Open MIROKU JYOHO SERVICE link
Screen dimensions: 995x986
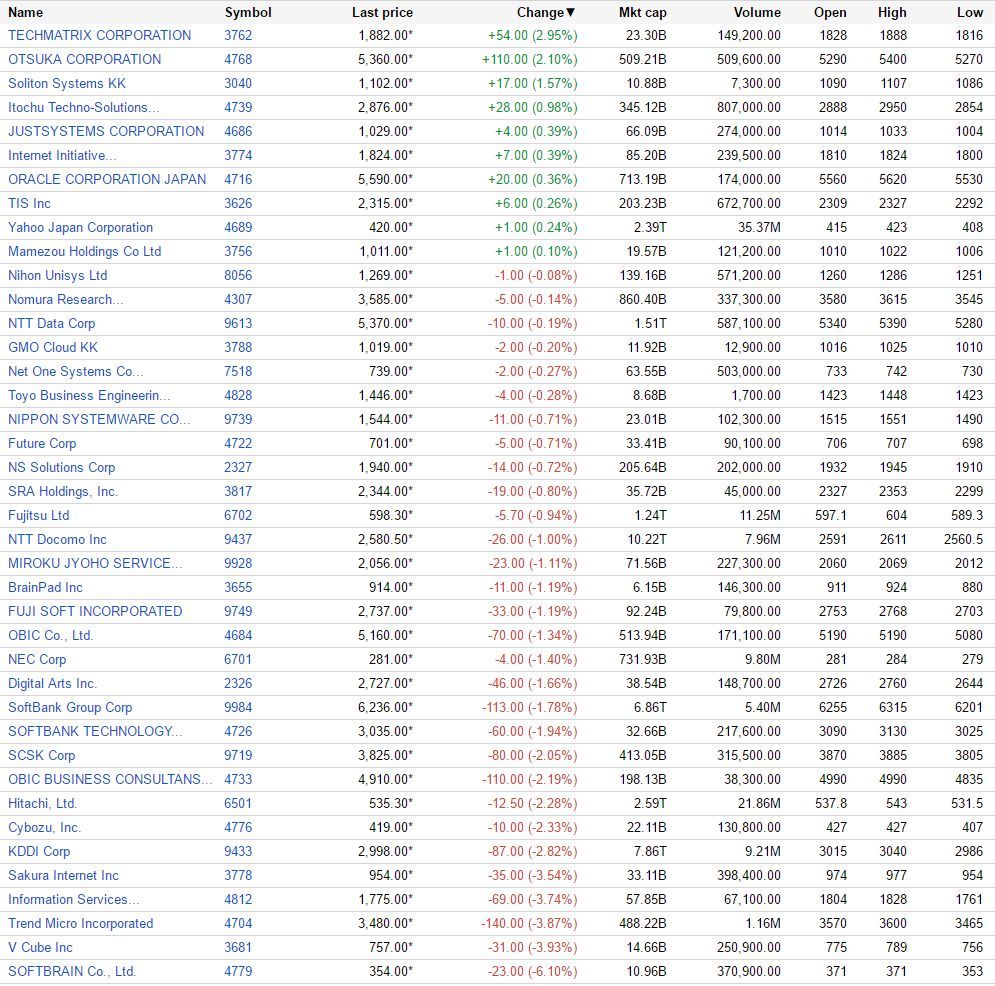click(x=95, y=564)
